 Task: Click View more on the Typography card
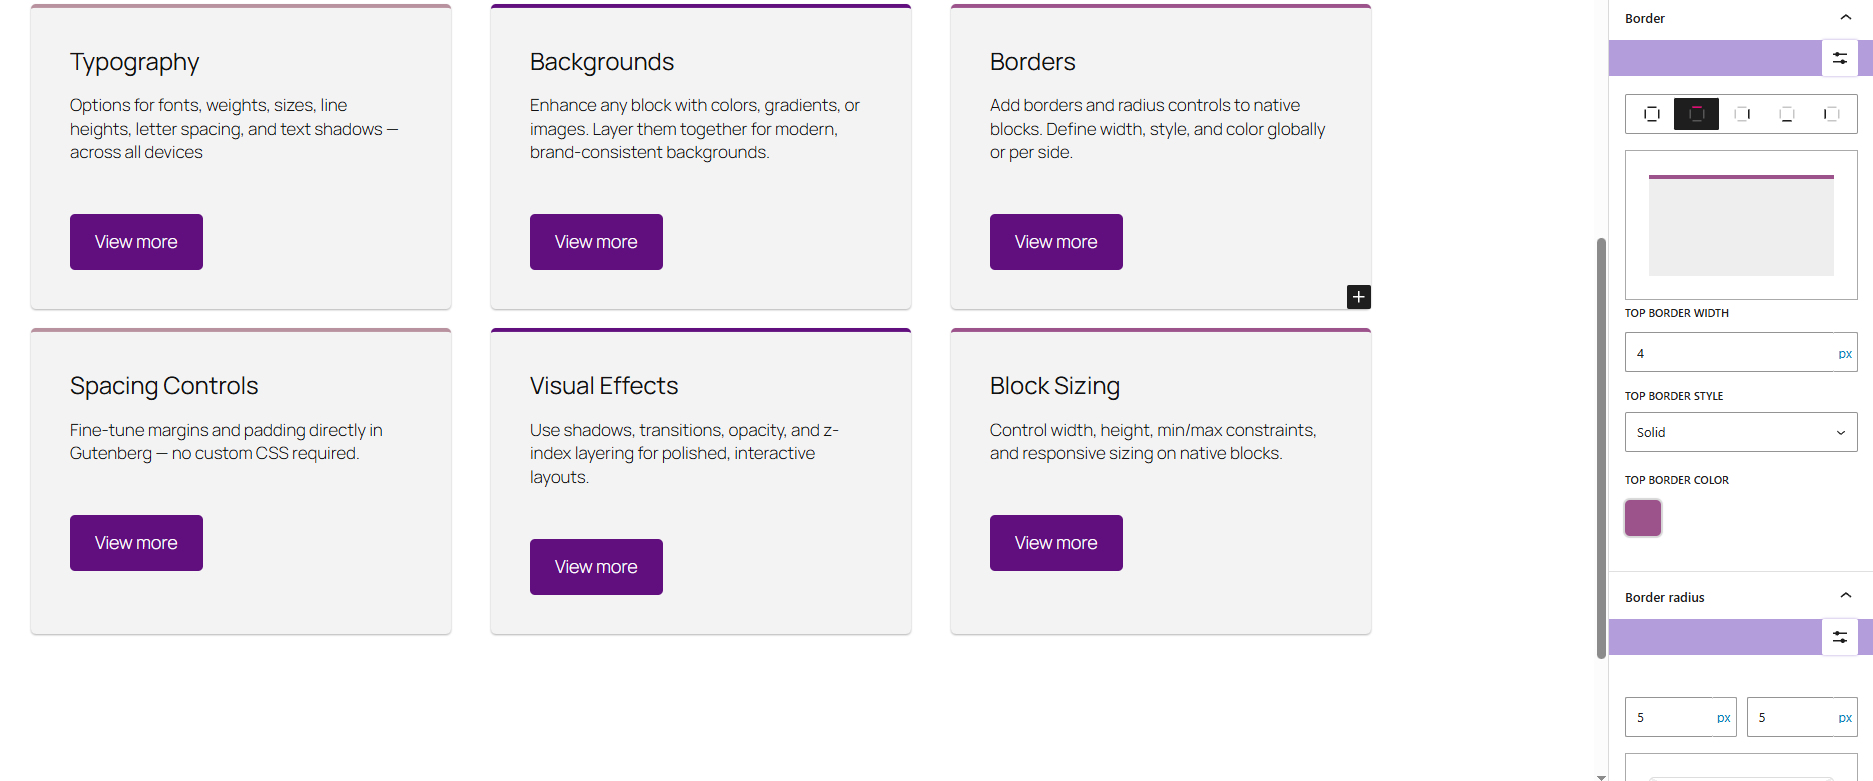[136, 241]
